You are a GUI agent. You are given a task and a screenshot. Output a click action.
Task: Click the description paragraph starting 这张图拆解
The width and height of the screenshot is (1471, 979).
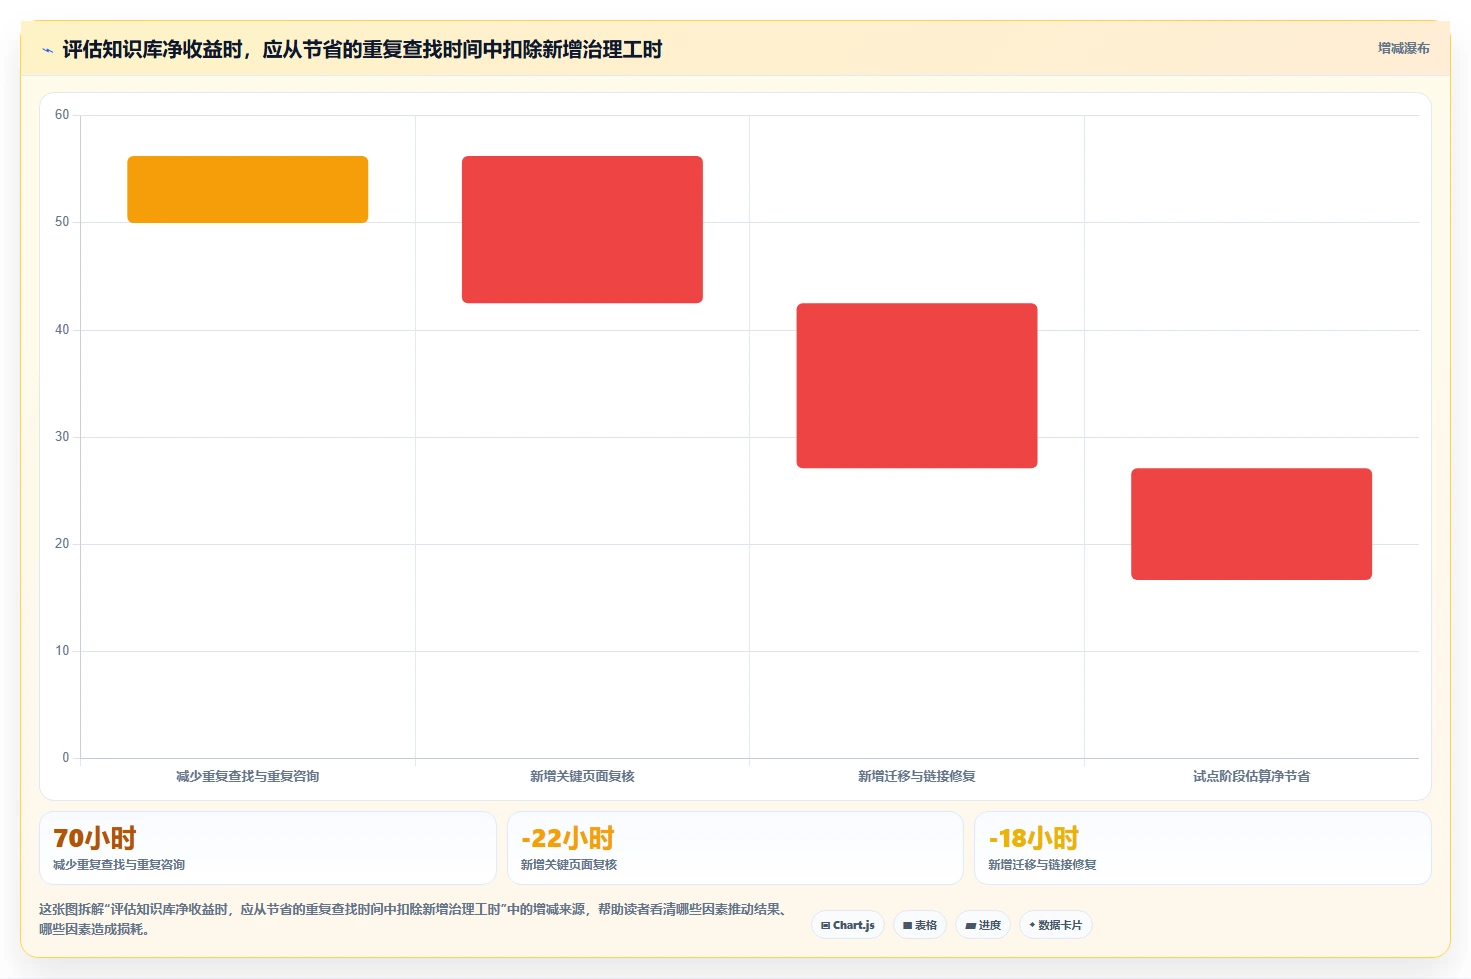click(x=415, y=919)
